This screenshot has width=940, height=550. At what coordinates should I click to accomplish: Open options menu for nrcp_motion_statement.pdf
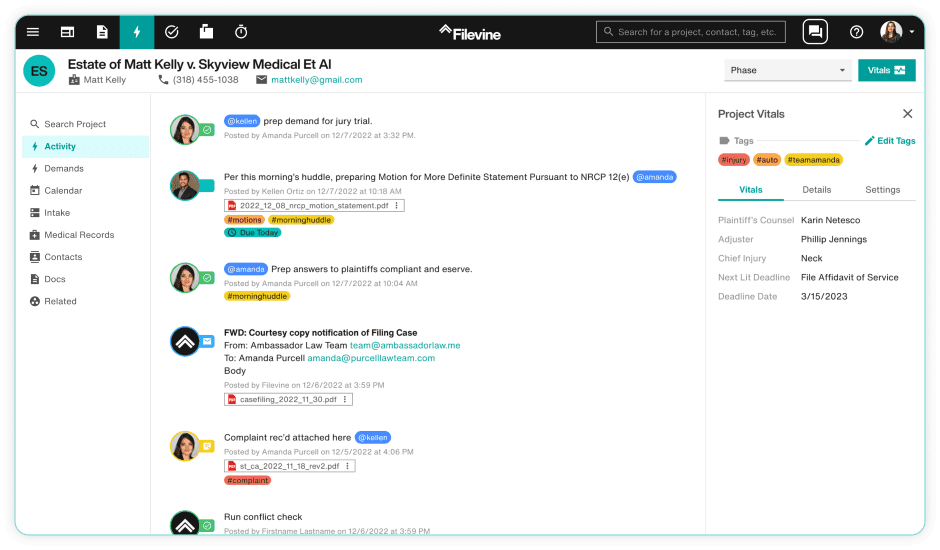pyautogui.click(x=397, y=206)
